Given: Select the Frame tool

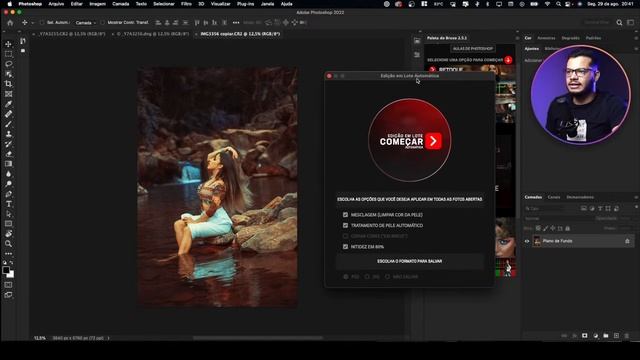Looking at the screenshot, I should tap(8, 94).
